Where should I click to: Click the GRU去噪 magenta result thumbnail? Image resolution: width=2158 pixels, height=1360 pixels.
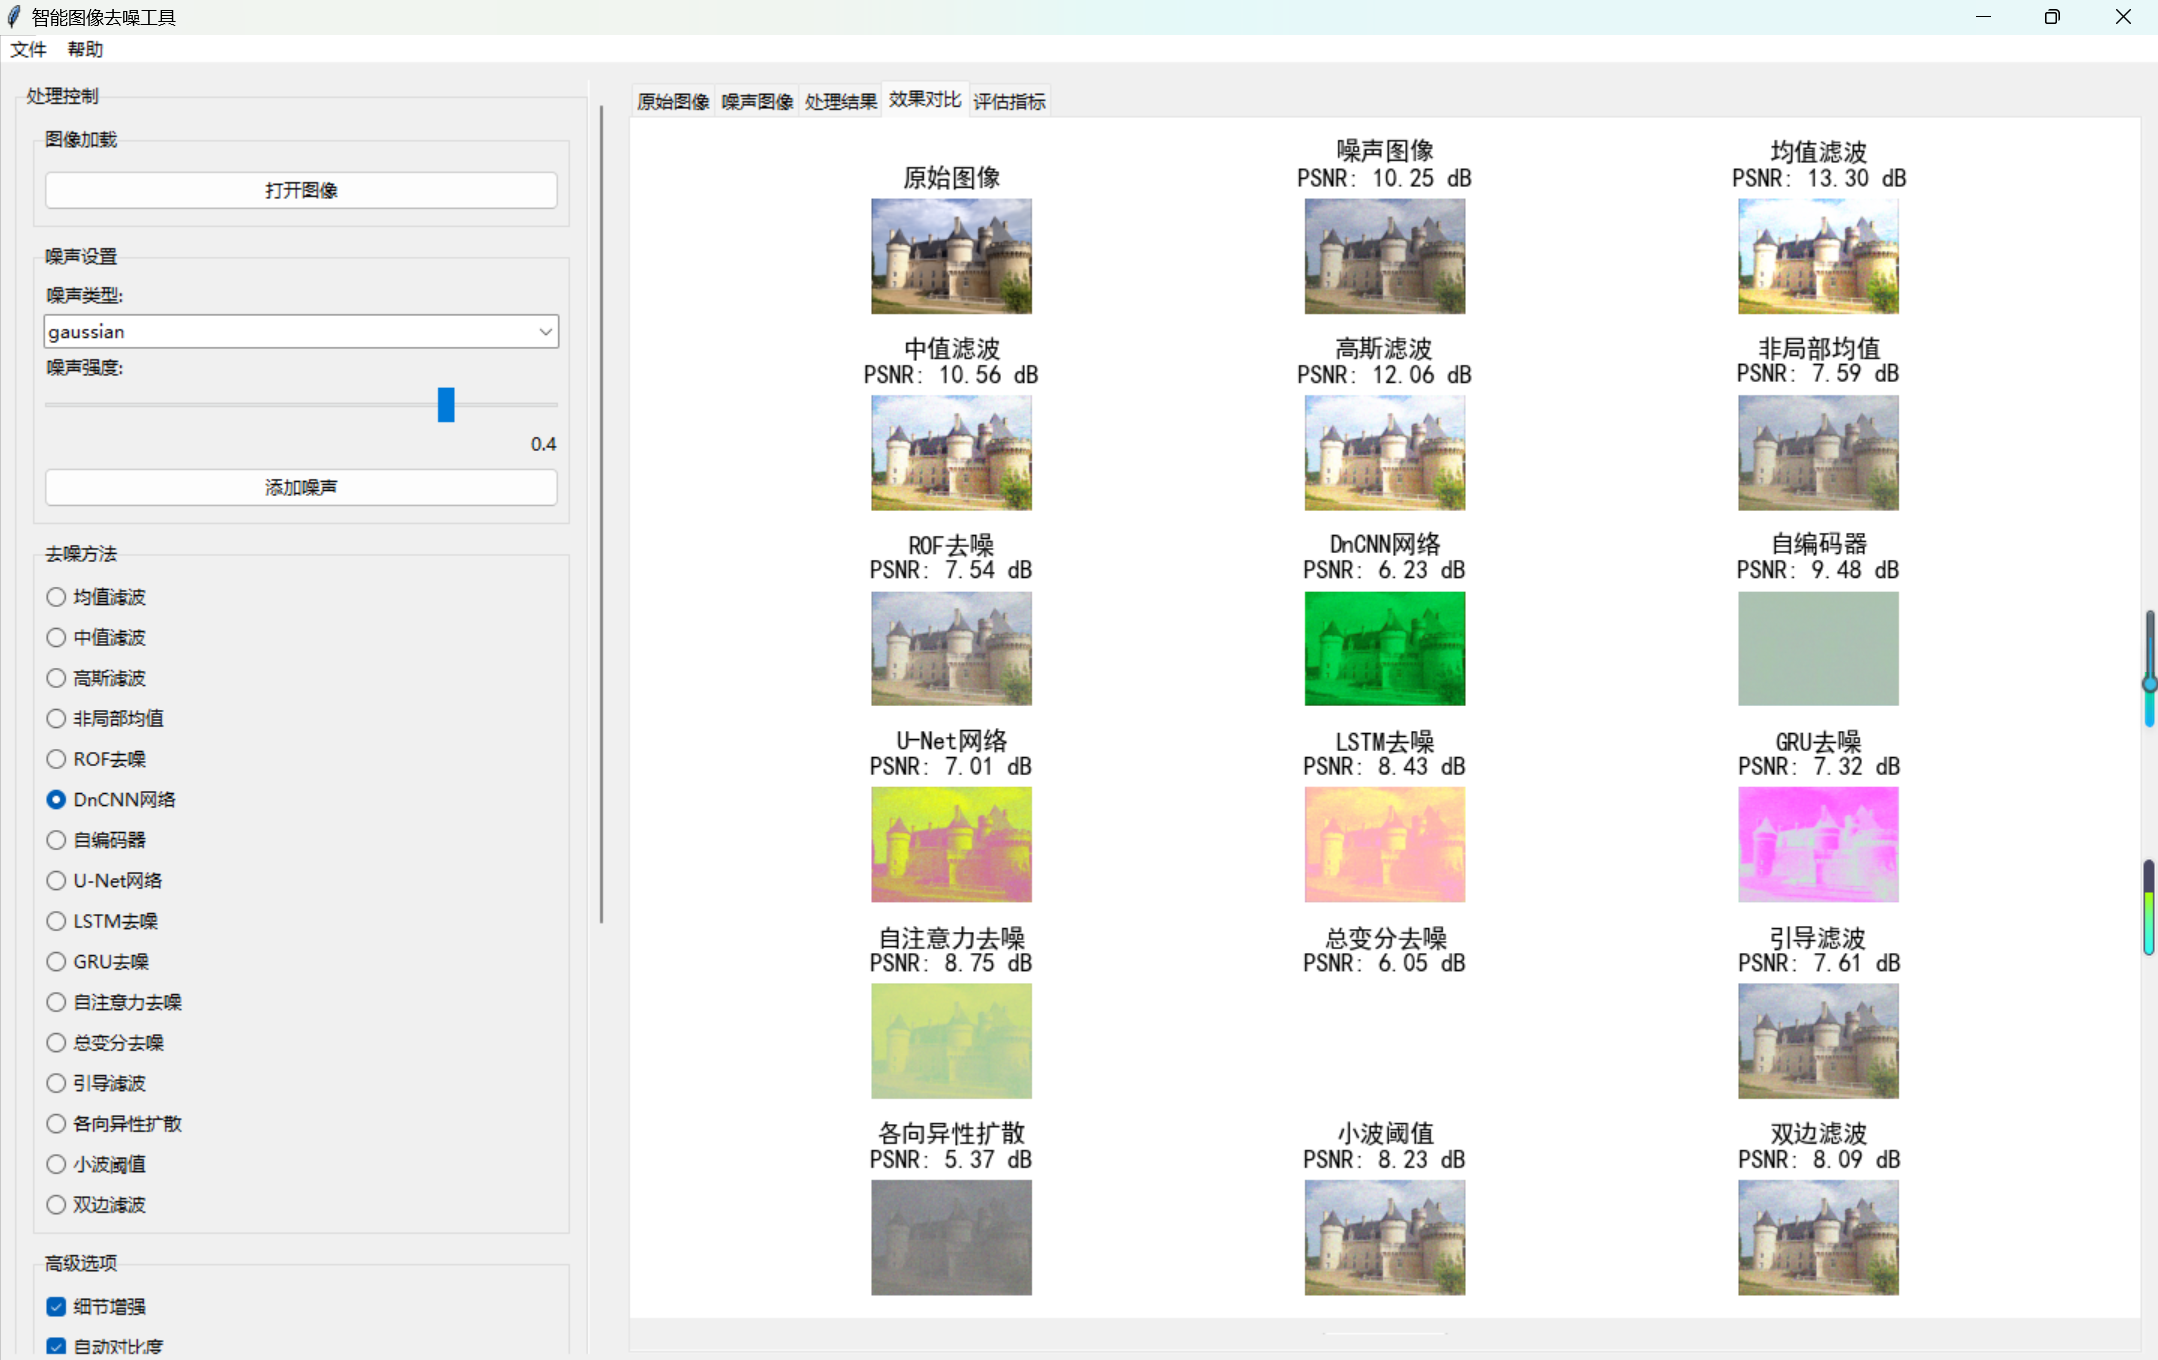[x=1817, y=844]
